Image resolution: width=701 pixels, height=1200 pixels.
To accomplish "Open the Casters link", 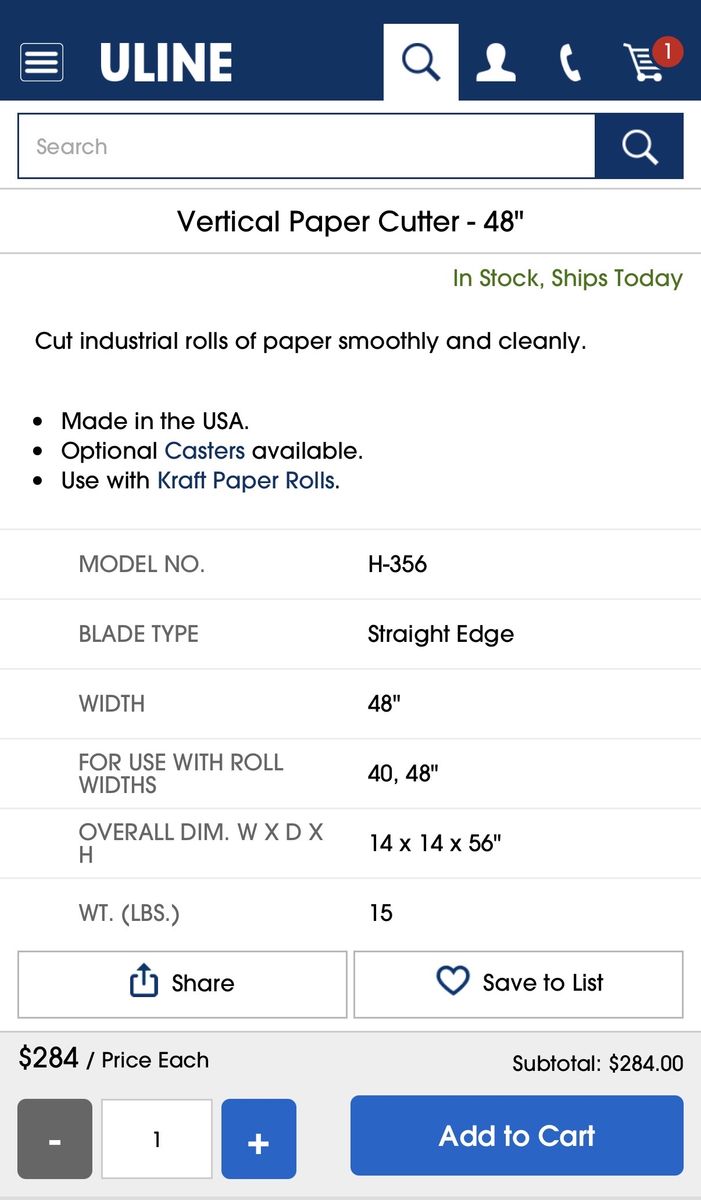I will point(204,450).
